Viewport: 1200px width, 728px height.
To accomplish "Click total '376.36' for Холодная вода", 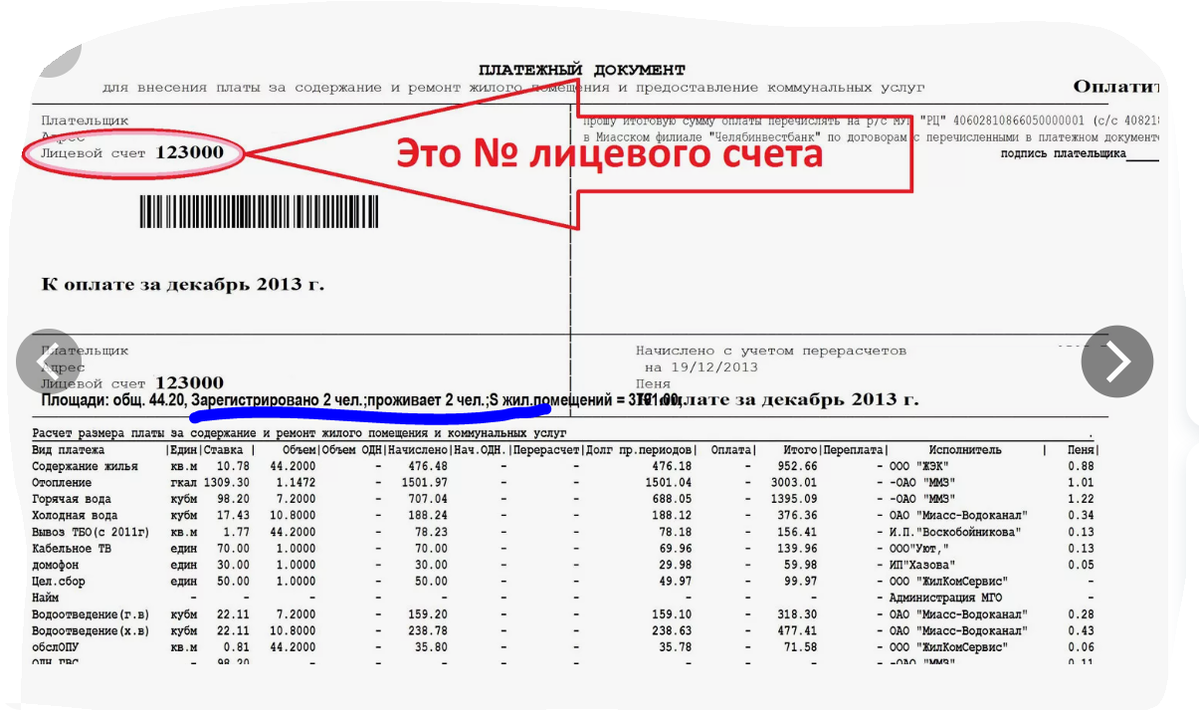I will click(798, 516).
